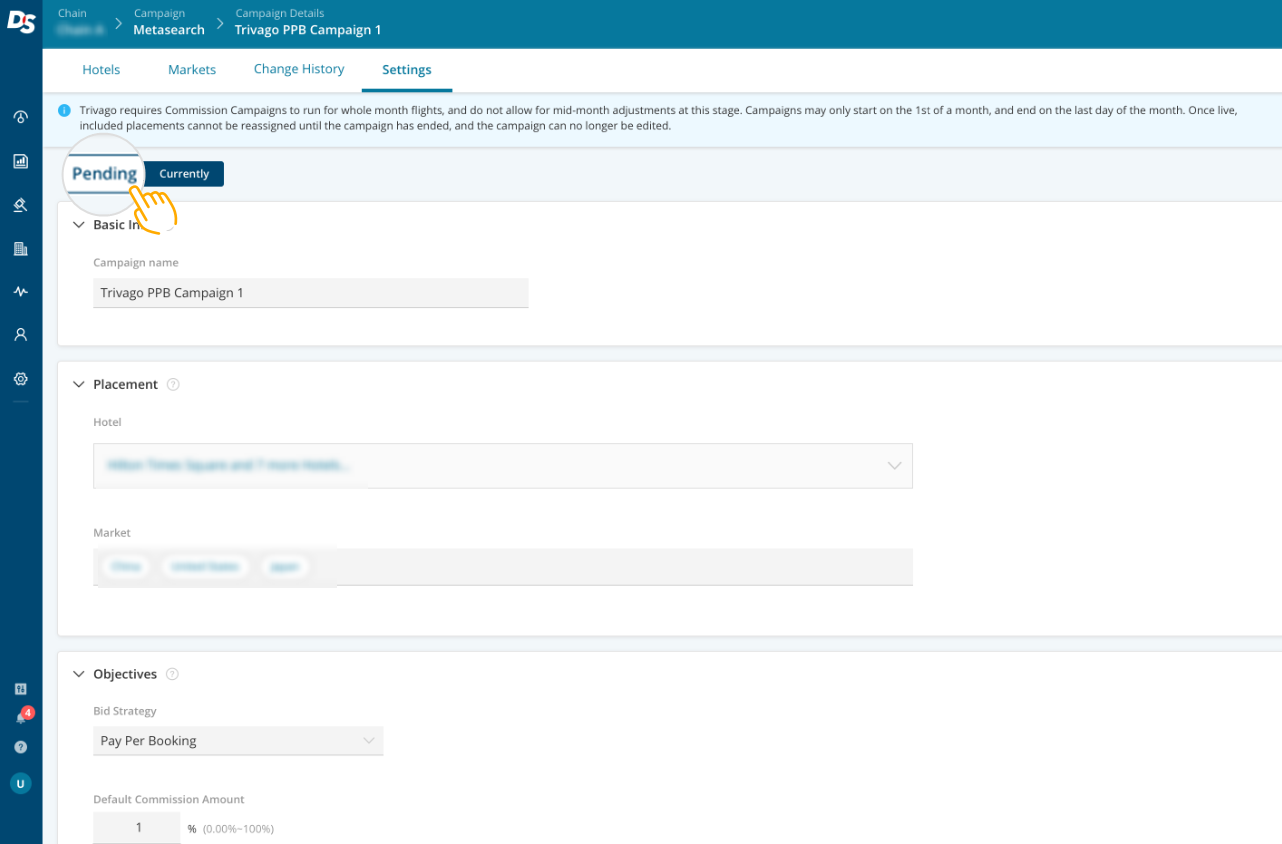The image size is (1282, 844).
Task: Open the chart reports icon in sidebar
Action: click(x=20, y=161)
